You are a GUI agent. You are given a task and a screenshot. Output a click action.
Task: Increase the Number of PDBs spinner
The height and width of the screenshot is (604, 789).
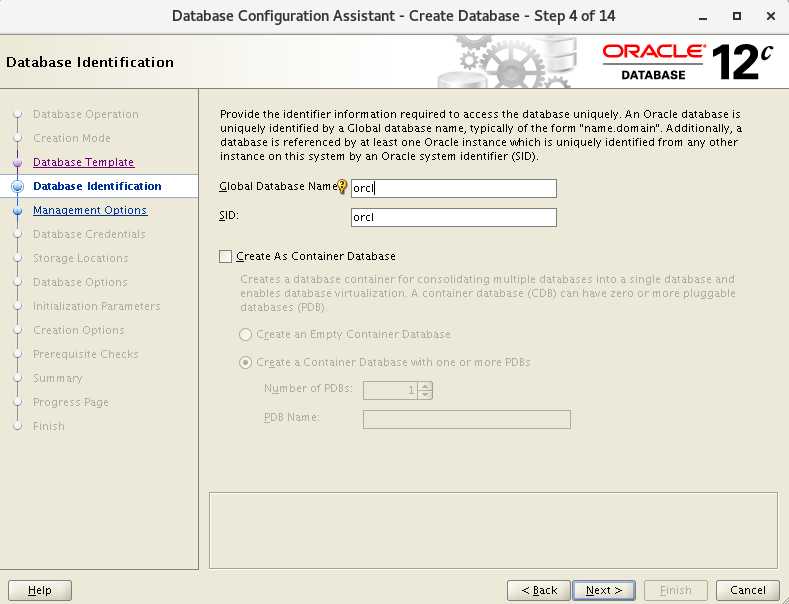pyautogui.click(x=425, y=386)
